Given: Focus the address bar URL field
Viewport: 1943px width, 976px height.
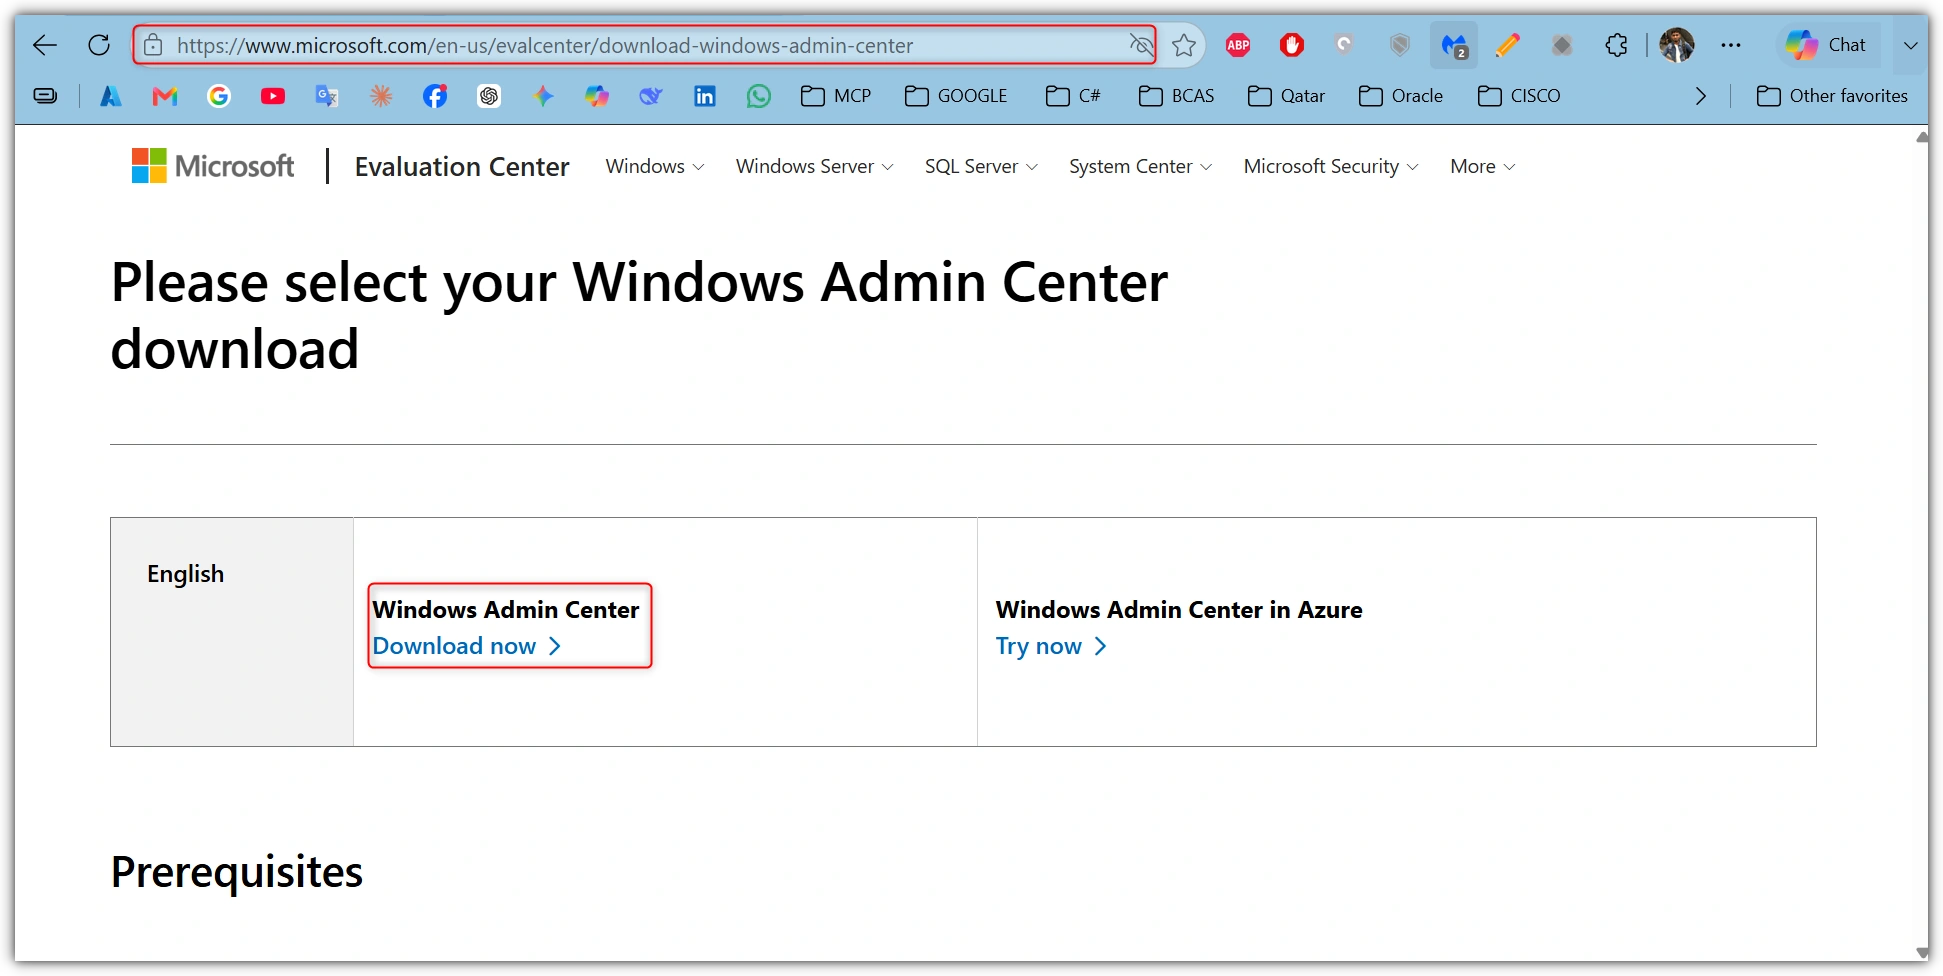Looking at the screenshot, I should (645, 45).
